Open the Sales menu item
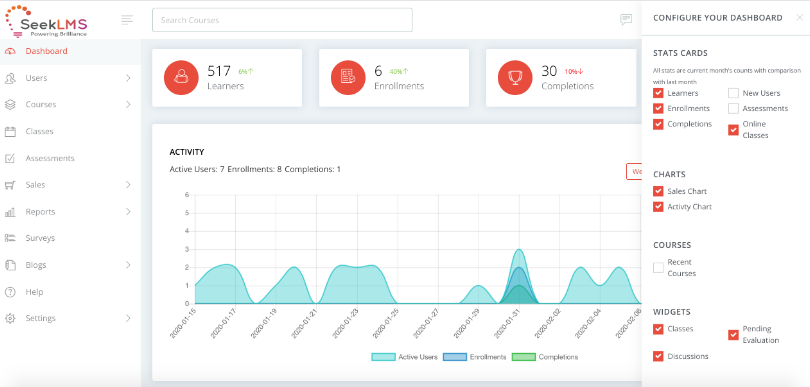 pyautogui.click(x=70, y=185)
